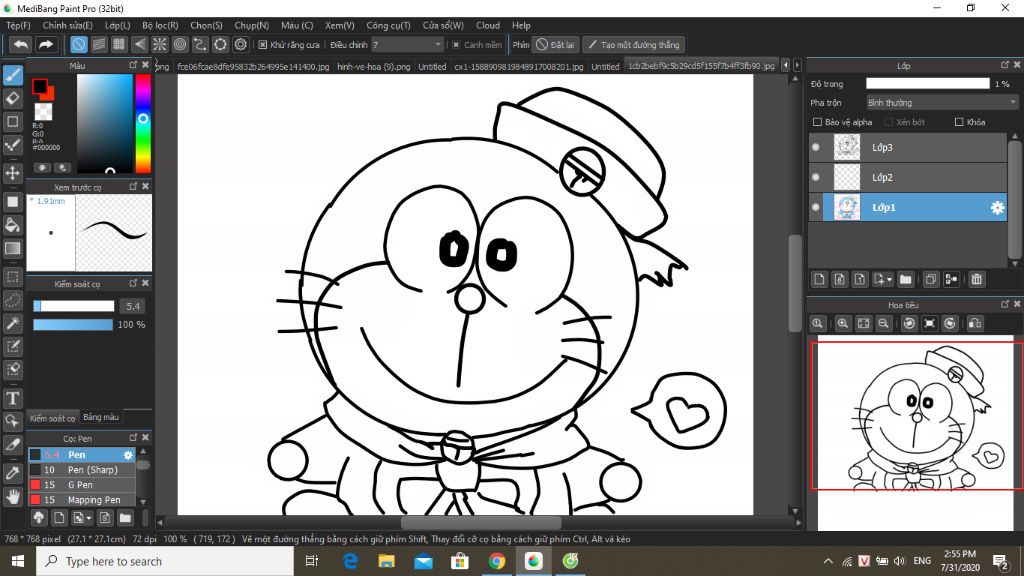Delete layer with trash icon
Screen dimensions: 1024x576
[976, 280]
